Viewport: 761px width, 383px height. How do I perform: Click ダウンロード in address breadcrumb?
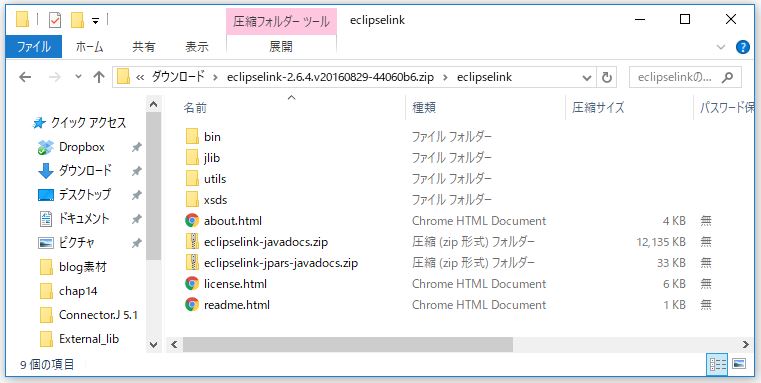[x=177, y=77]
